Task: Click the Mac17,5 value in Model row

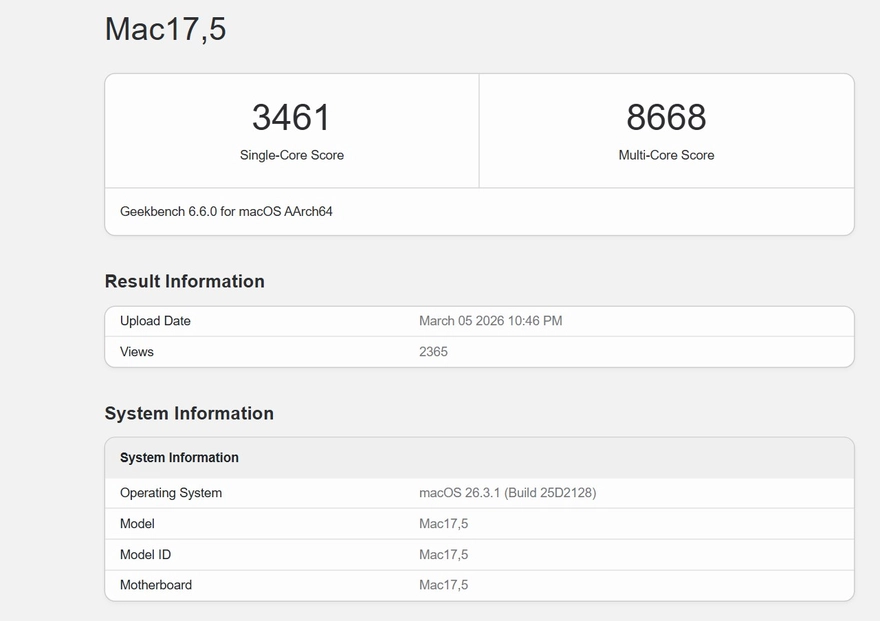Action: click(443, 524)
